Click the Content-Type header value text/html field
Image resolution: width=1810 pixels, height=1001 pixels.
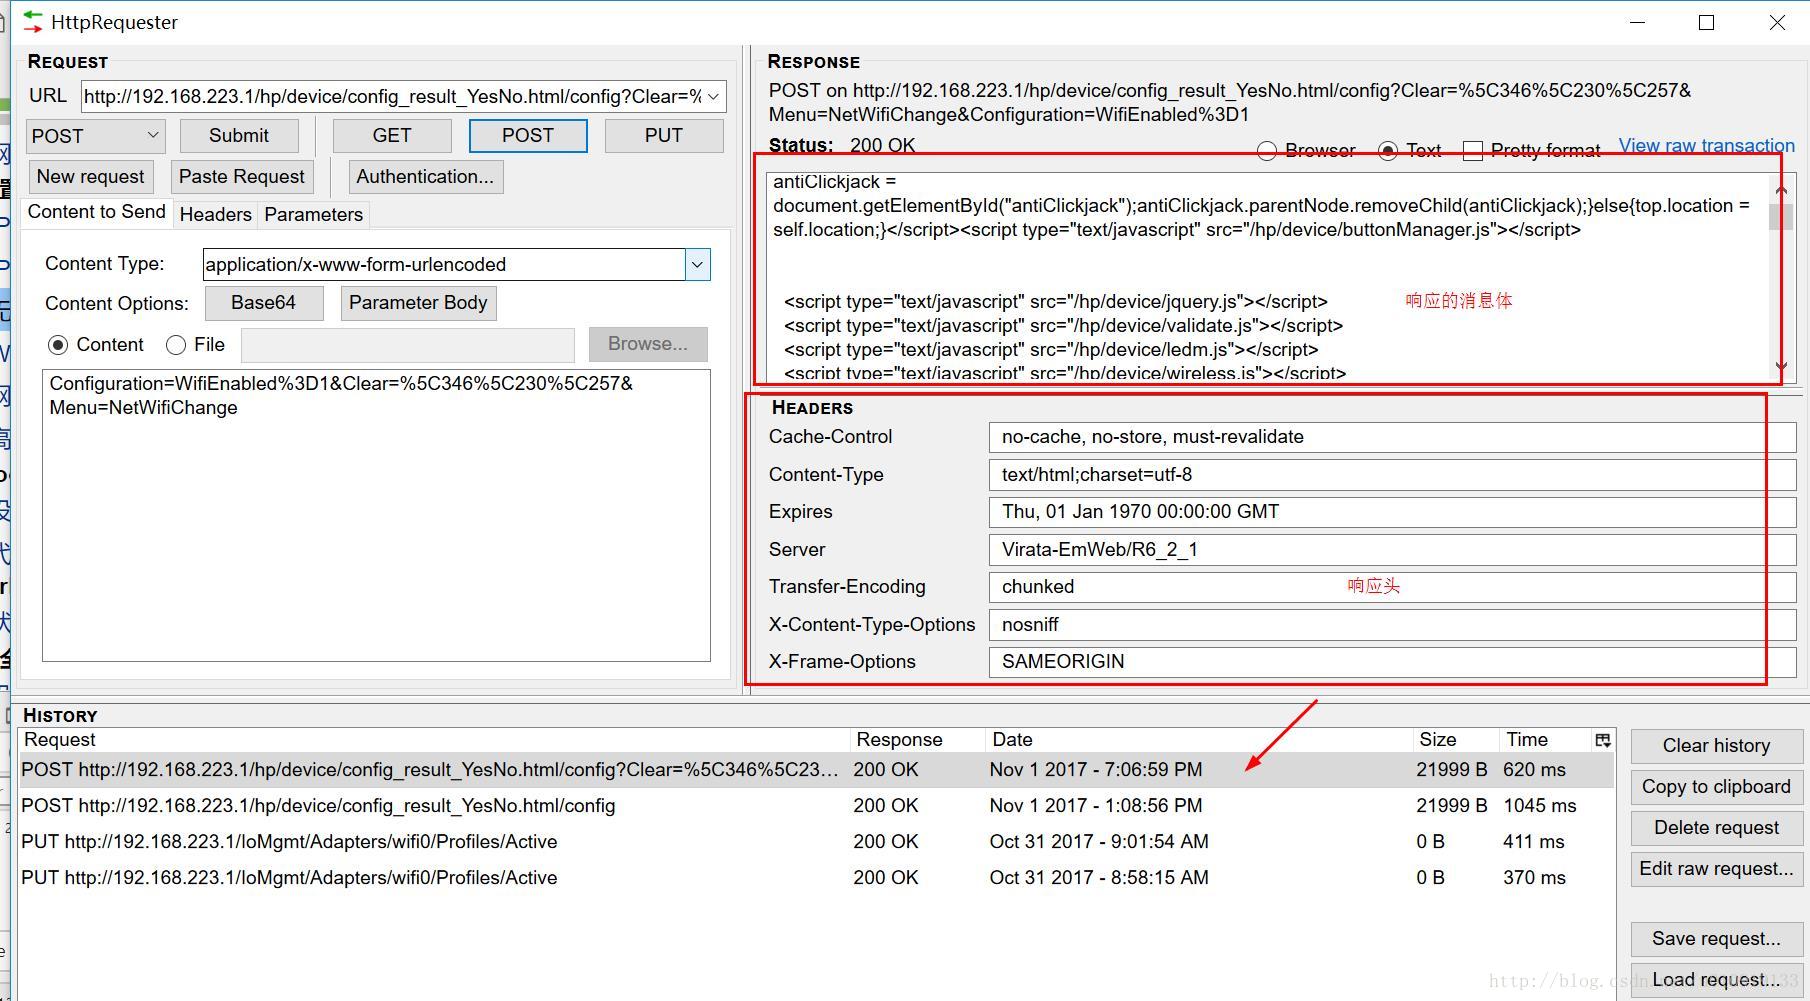click(1392, 475)
